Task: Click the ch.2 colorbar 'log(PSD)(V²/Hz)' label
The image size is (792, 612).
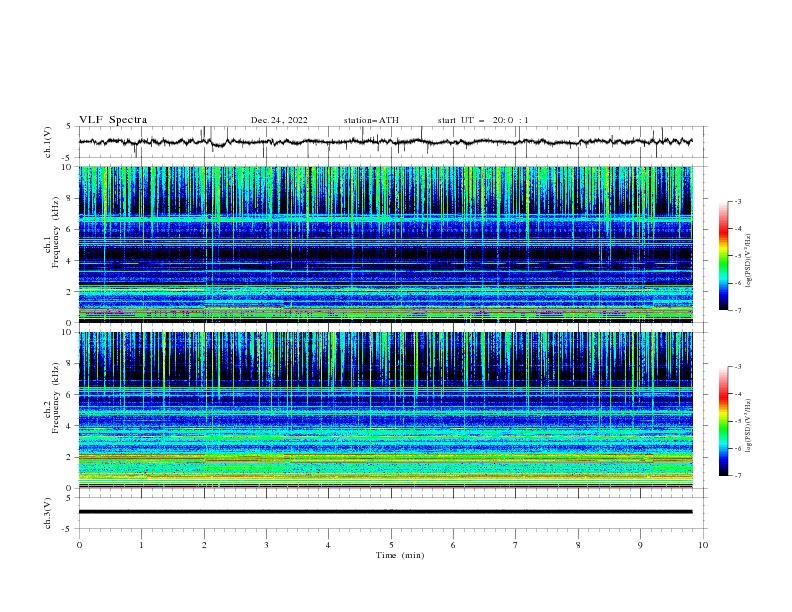Action: (x=749, y=426)
